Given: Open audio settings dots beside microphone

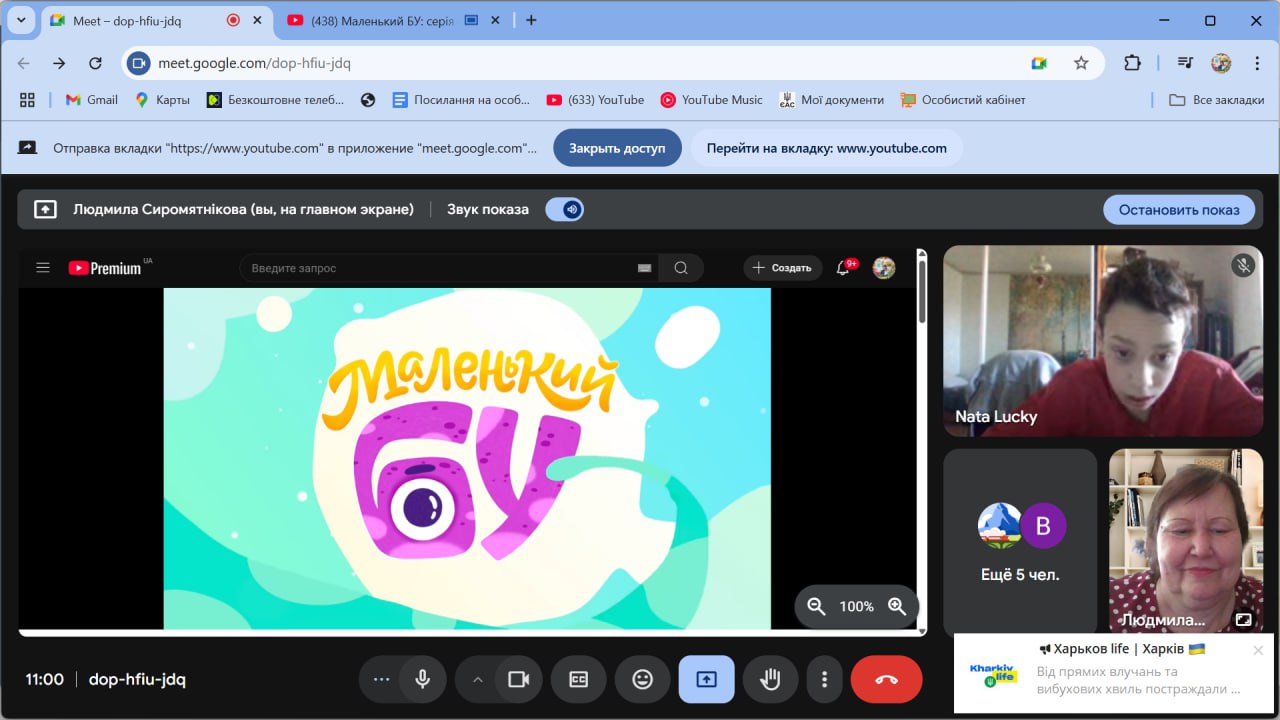Looking at the screenshot, I should [x=381, y=680].
